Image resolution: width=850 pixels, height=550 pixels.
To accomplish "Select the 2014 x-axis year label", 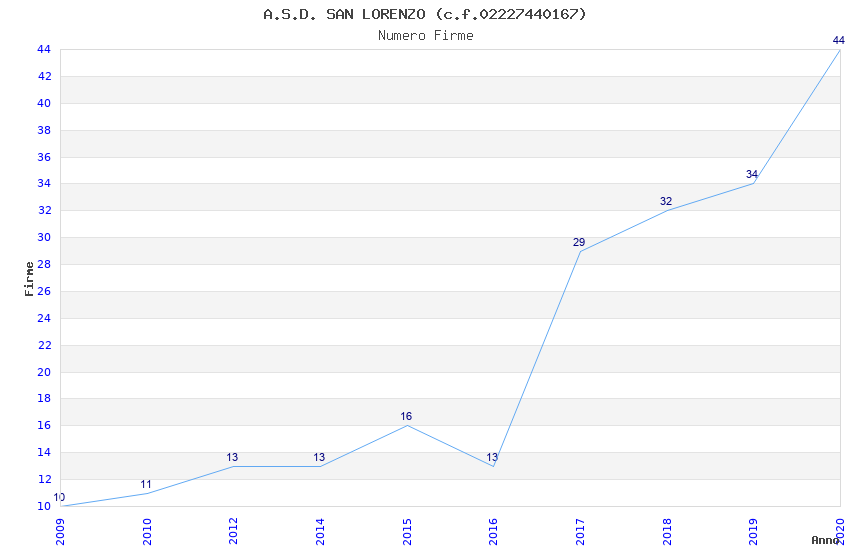I will (320, 532).
